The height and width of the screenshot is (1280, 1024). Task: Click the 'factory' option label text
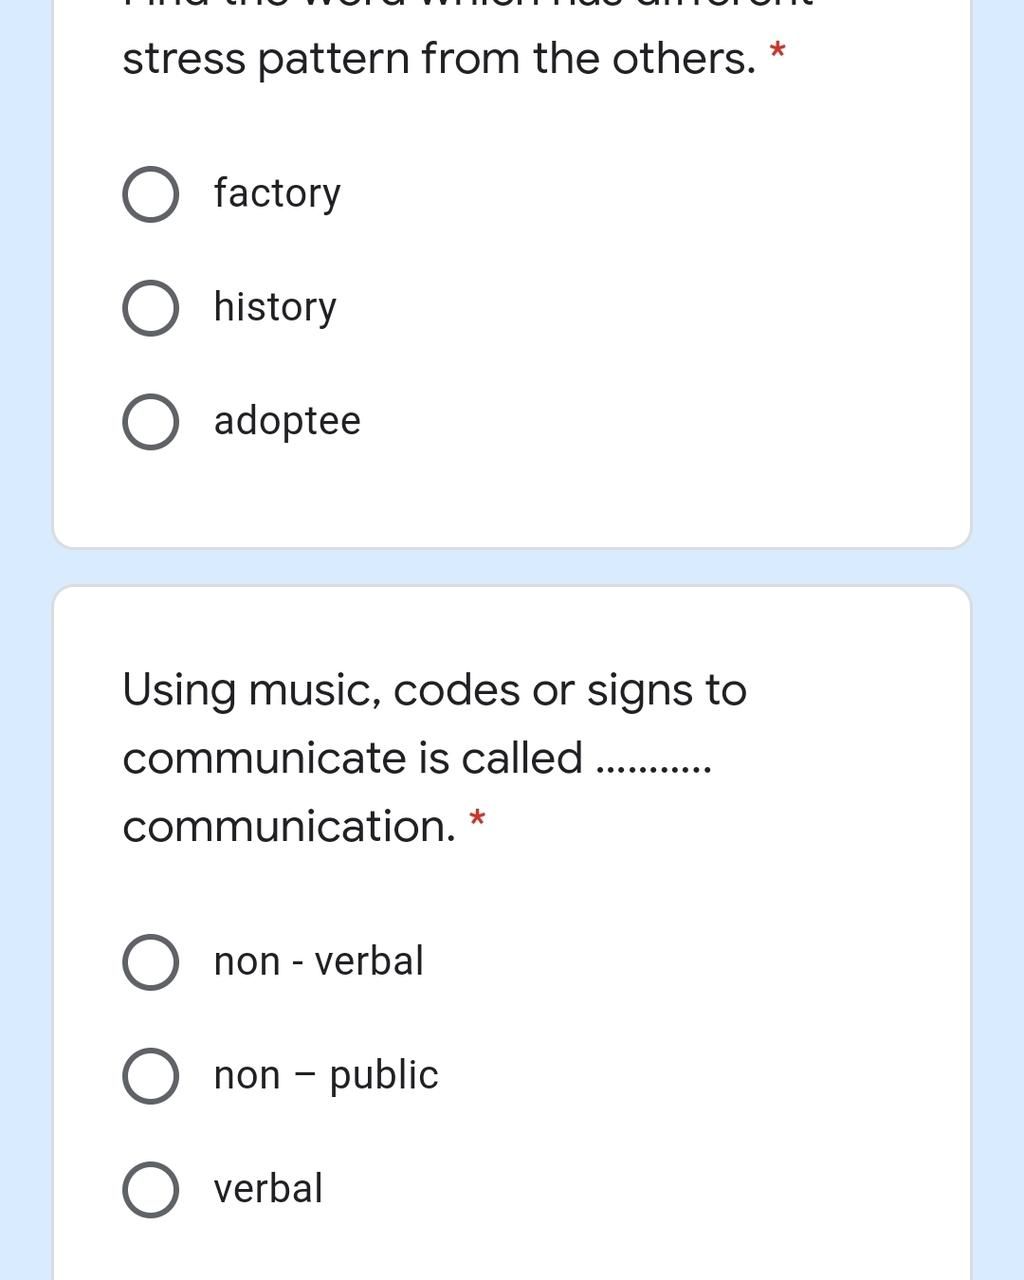277,194
